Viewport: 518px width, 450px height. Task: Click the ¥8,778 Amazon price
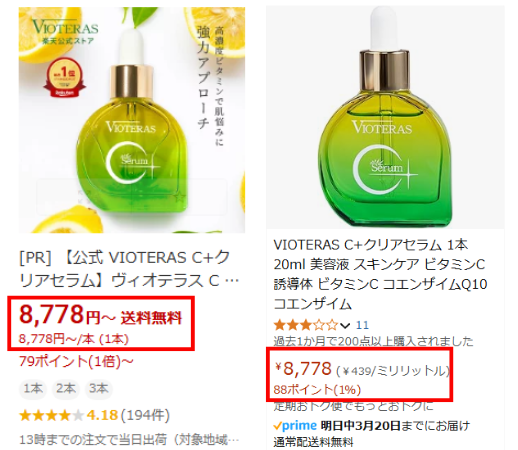(303, 369)
